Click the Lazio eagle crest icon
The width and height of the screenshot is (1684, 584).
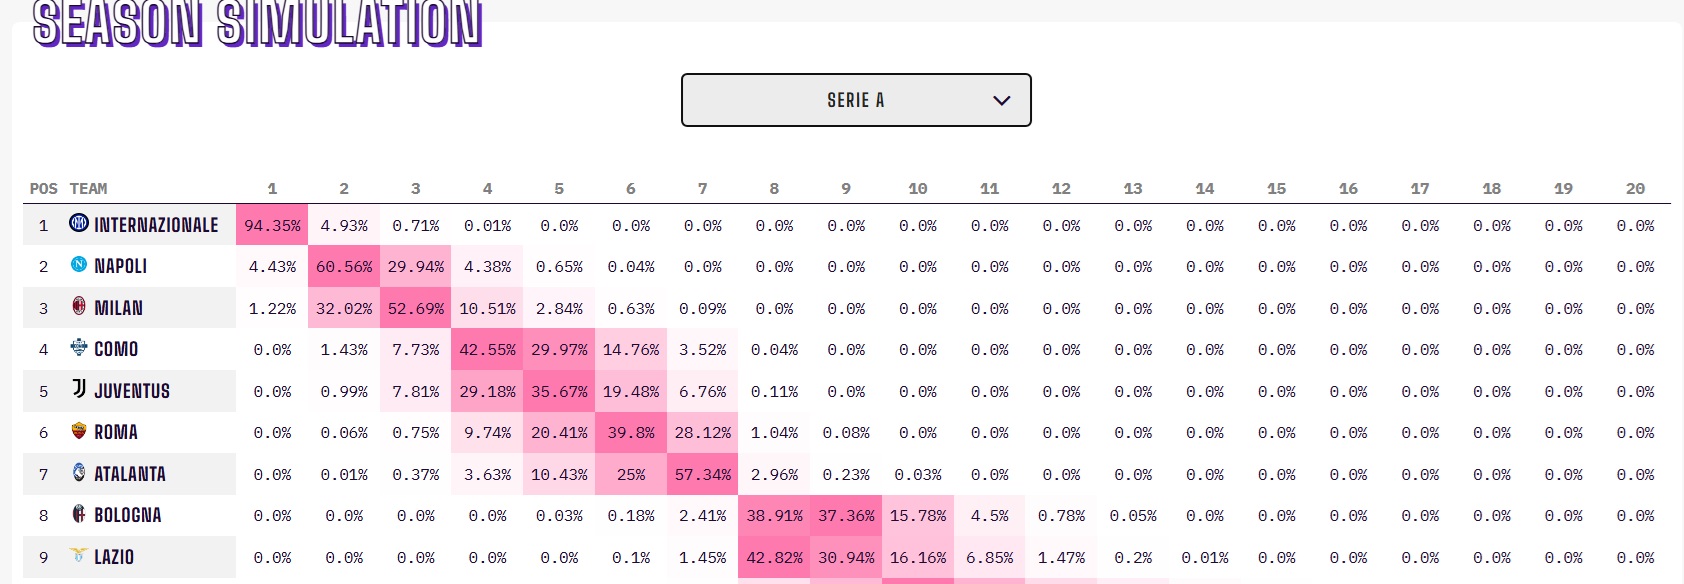coord(79,555)
